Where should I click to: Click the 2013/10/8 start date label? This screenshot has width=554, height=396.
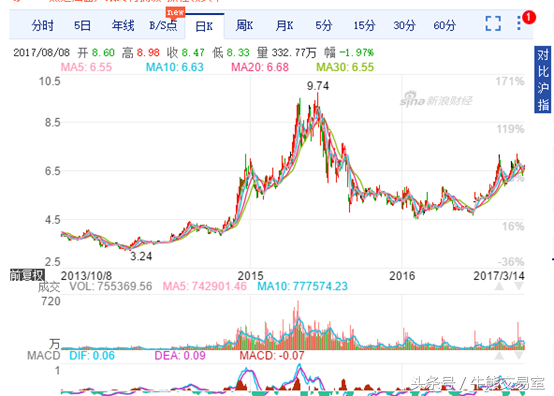point(86,276)
